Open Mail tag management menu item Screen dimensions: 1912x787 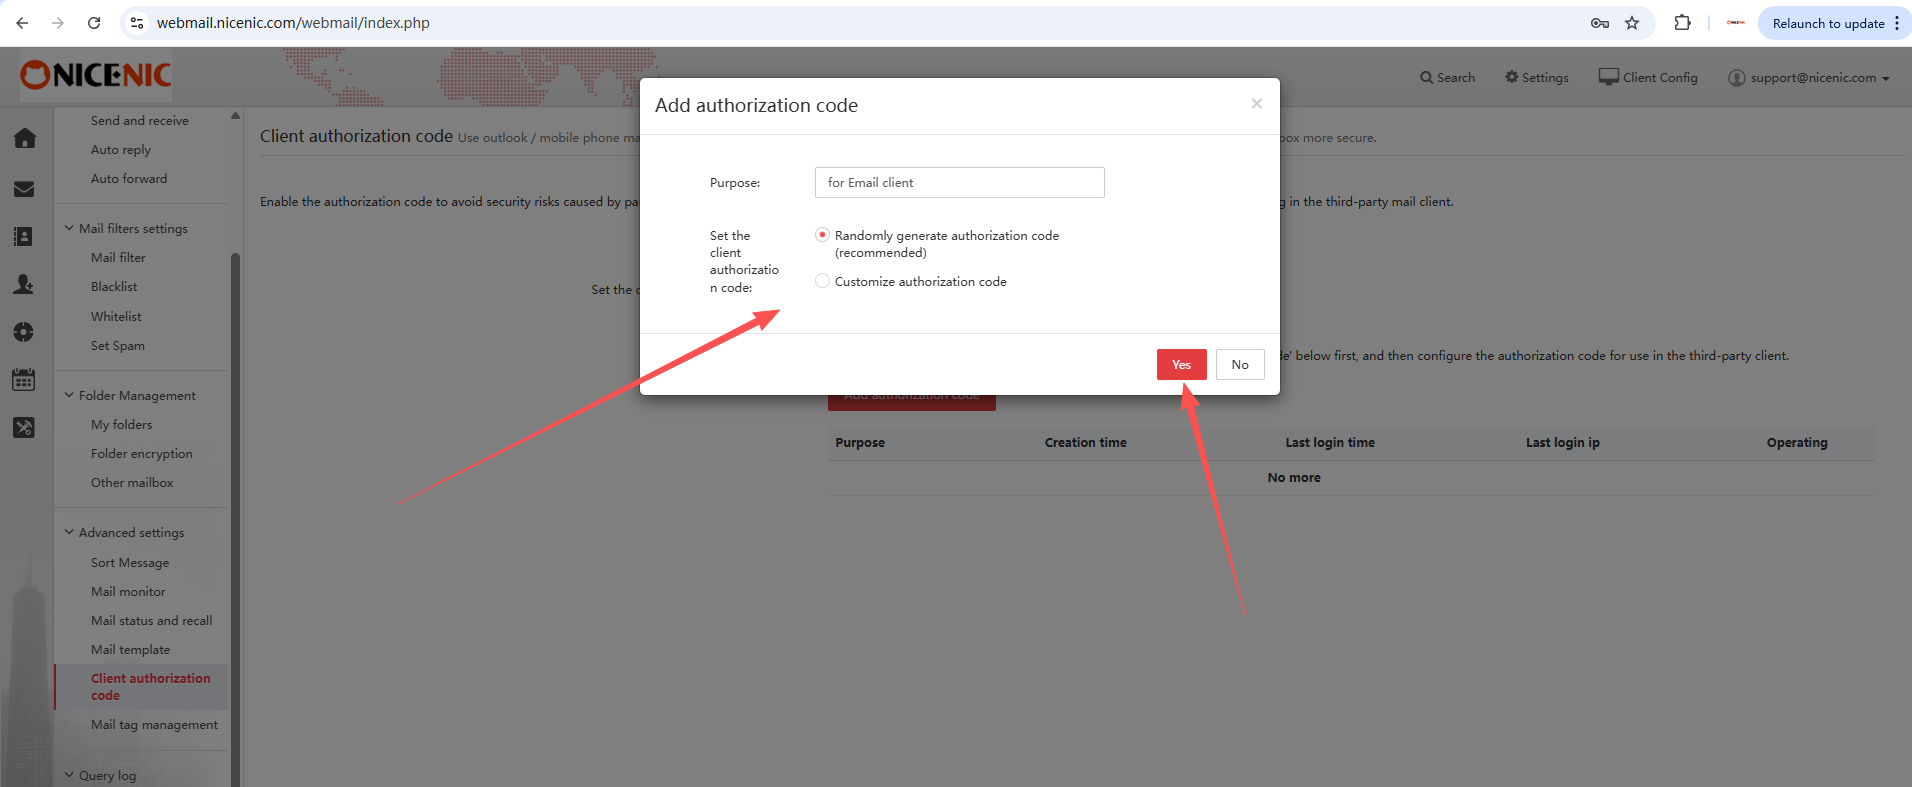pyautogui.click(x=154, y=725)
